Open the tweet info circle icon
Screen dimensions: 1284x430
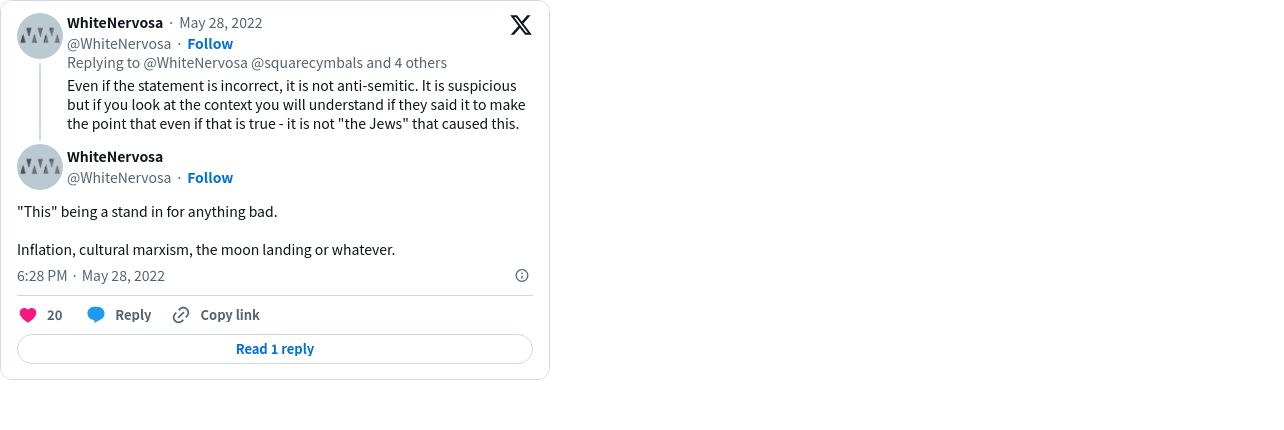tap(522, 276)
